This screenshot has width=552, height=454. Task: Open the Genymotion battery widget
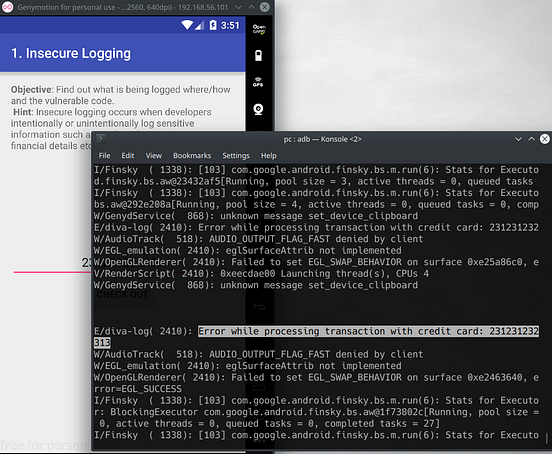(258, 56)
